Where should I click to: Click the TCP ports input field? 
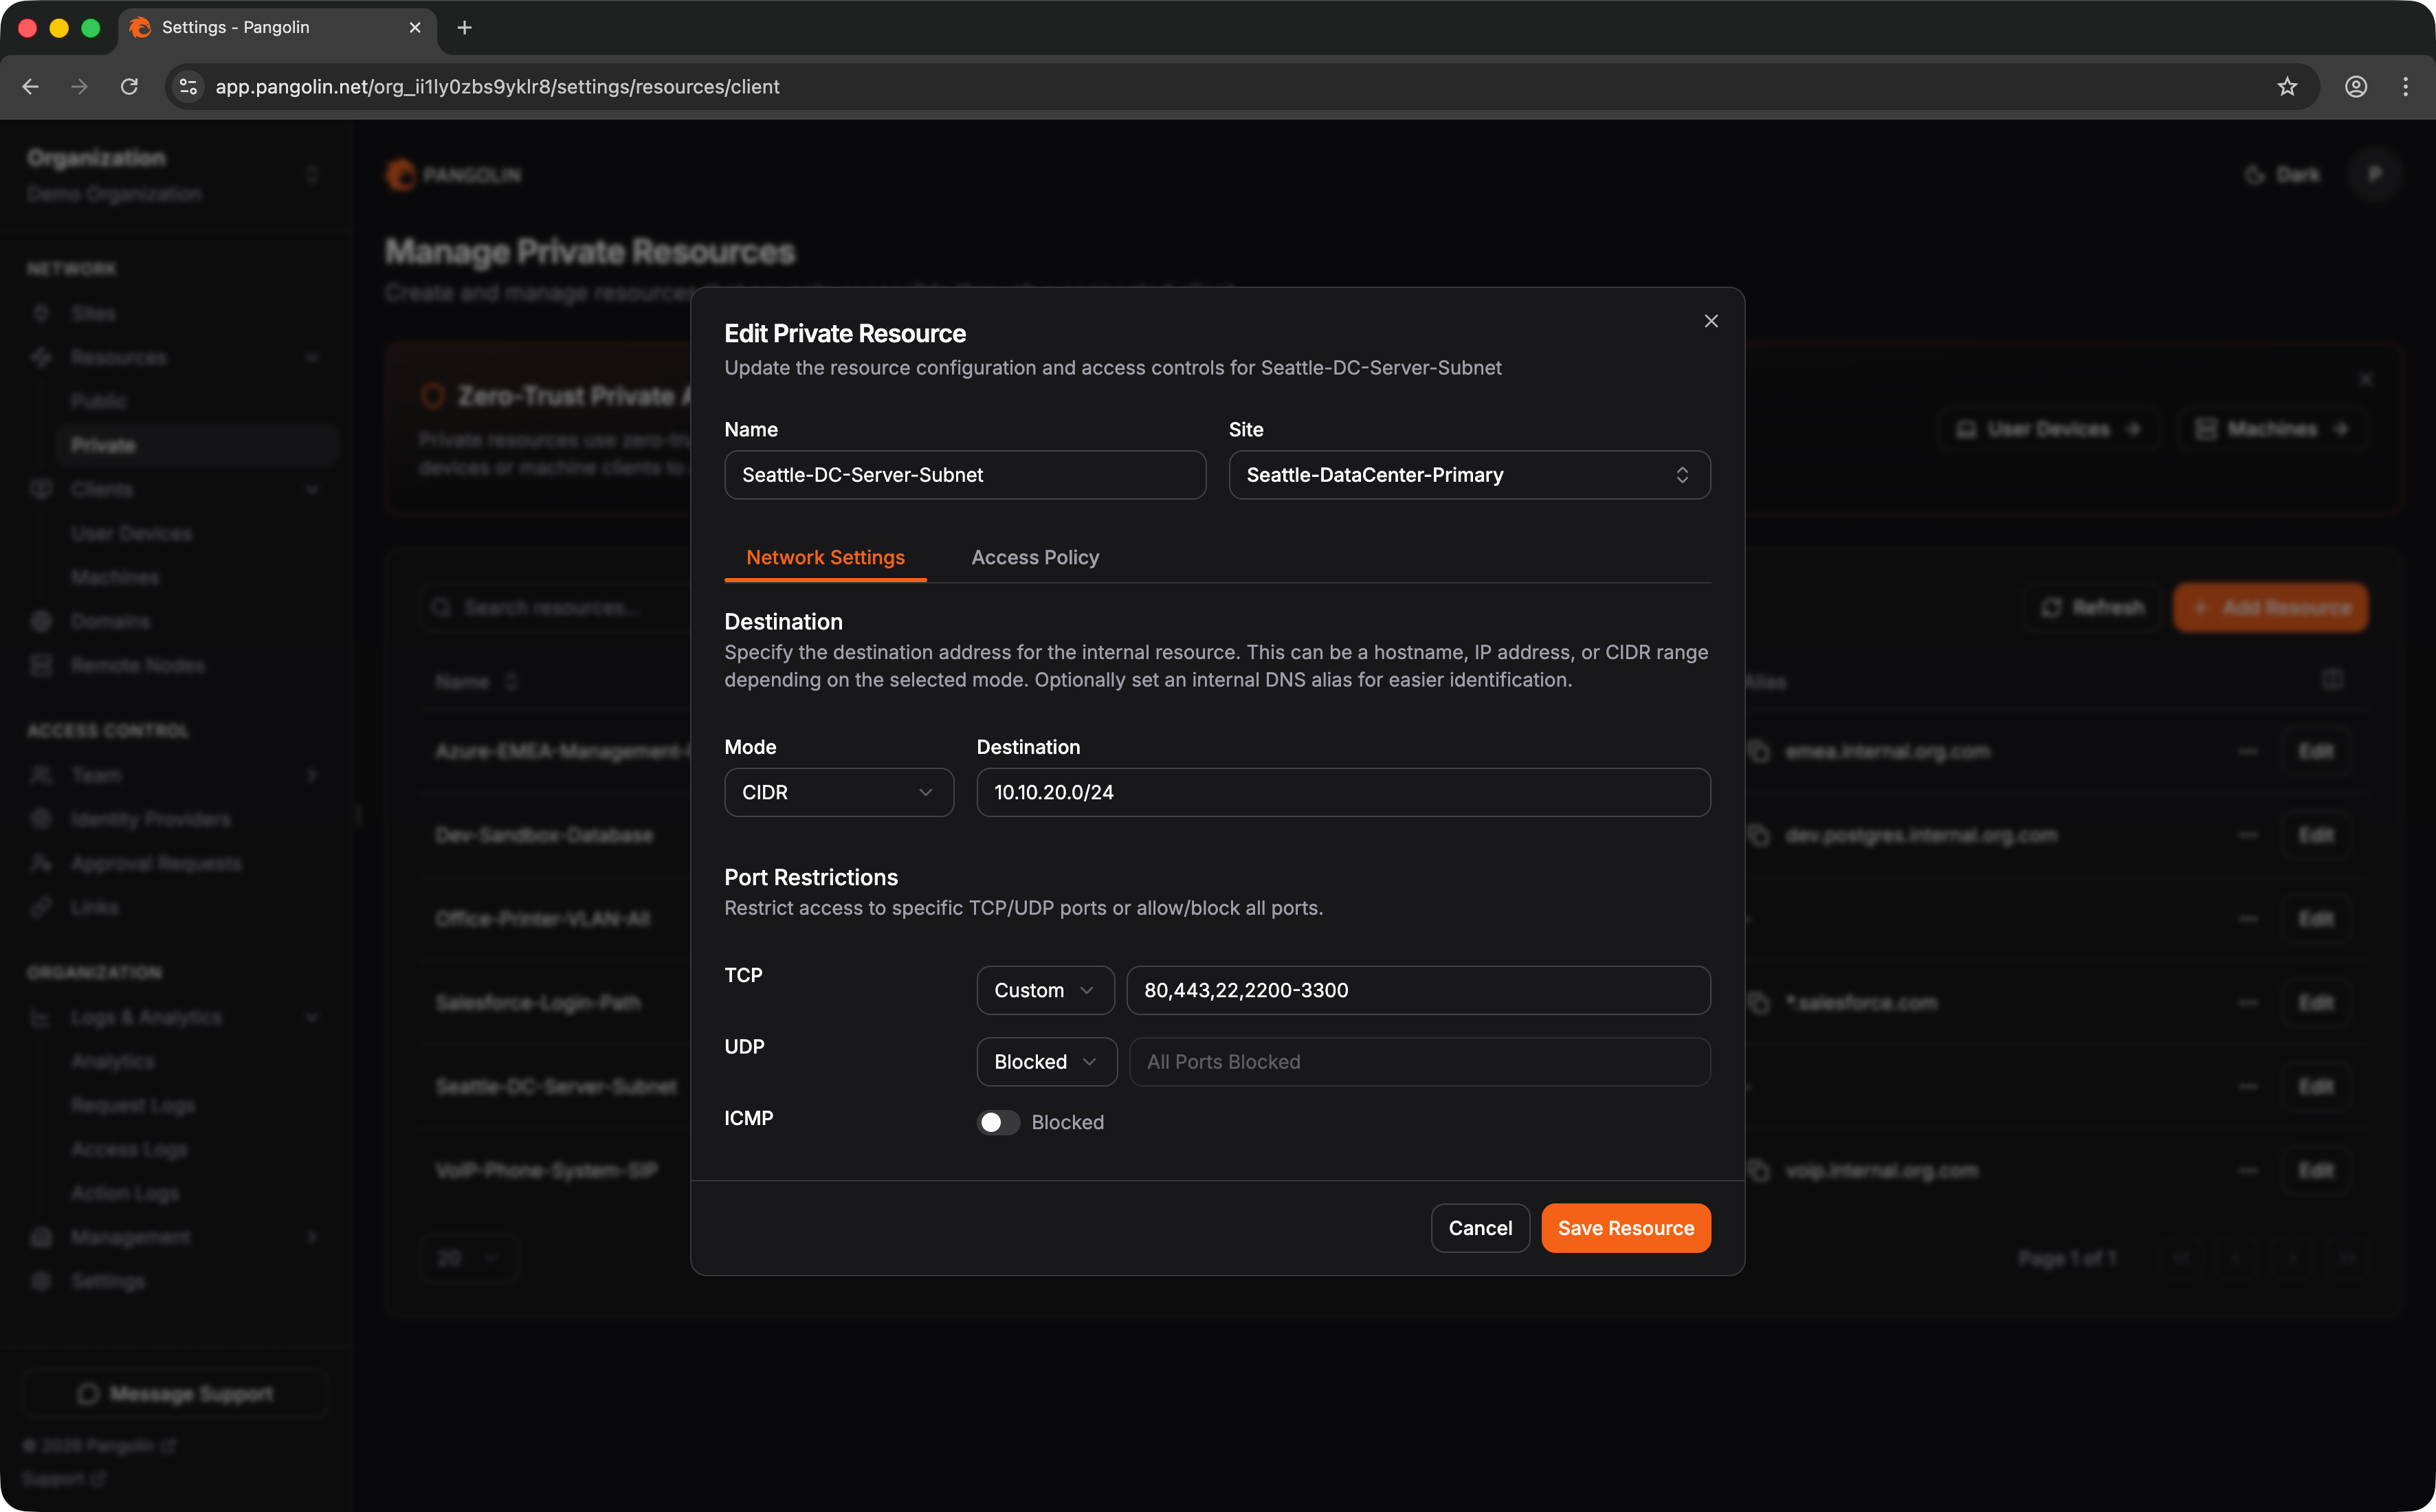1417,990
